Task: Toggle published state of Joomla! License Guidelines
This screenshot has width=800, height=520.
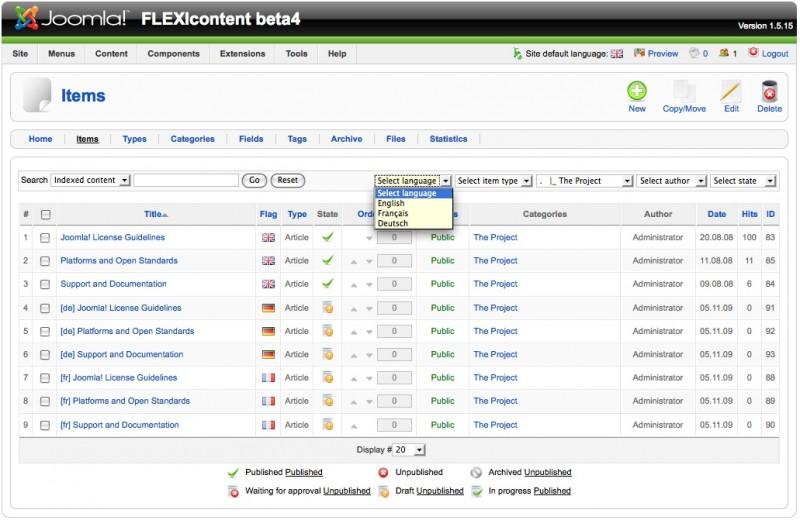Action: click(x=328, y=237)
